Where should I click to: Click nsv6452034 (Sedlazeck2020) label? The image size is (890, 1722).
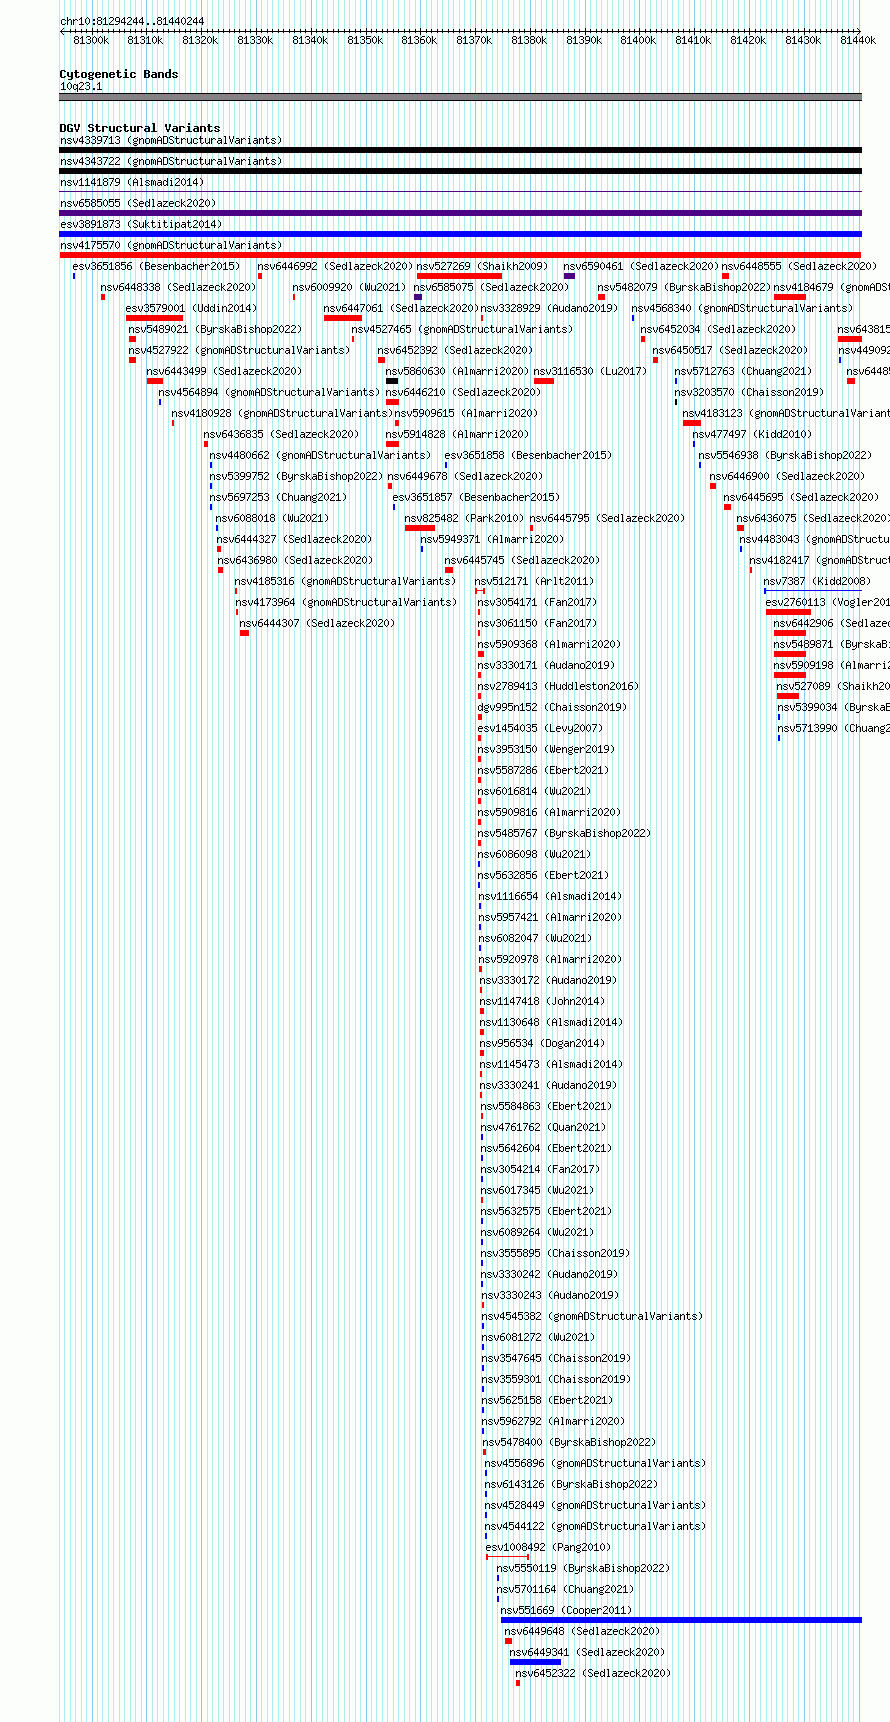718,329
